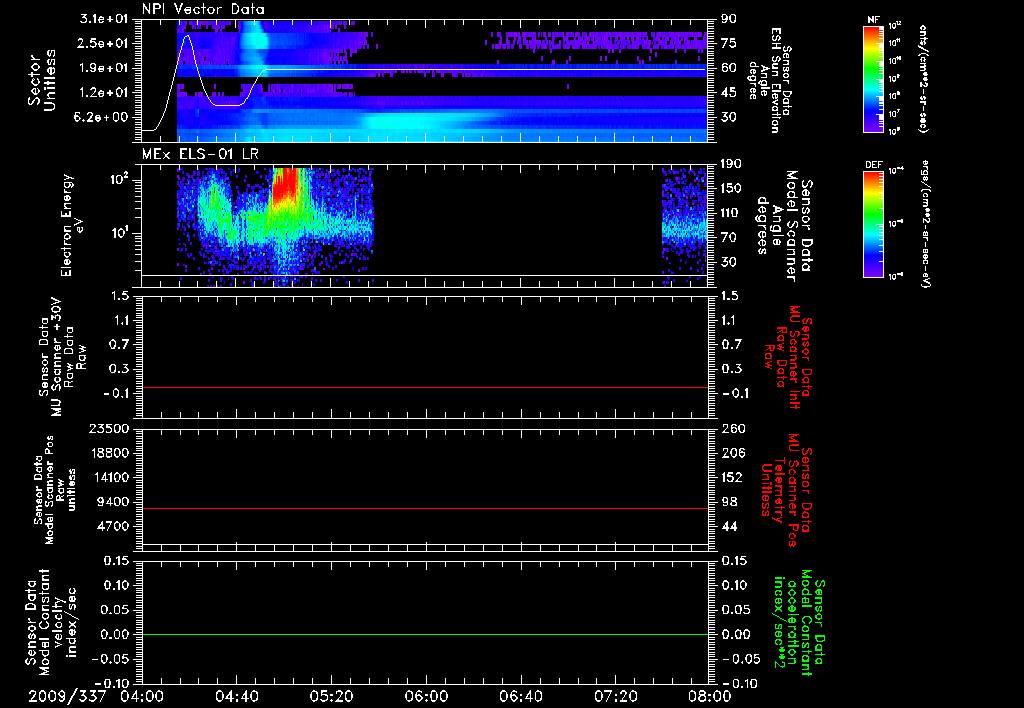Click the 152 telemetry axis tick
The image size is (1024, 708).
tap(733, 477)
